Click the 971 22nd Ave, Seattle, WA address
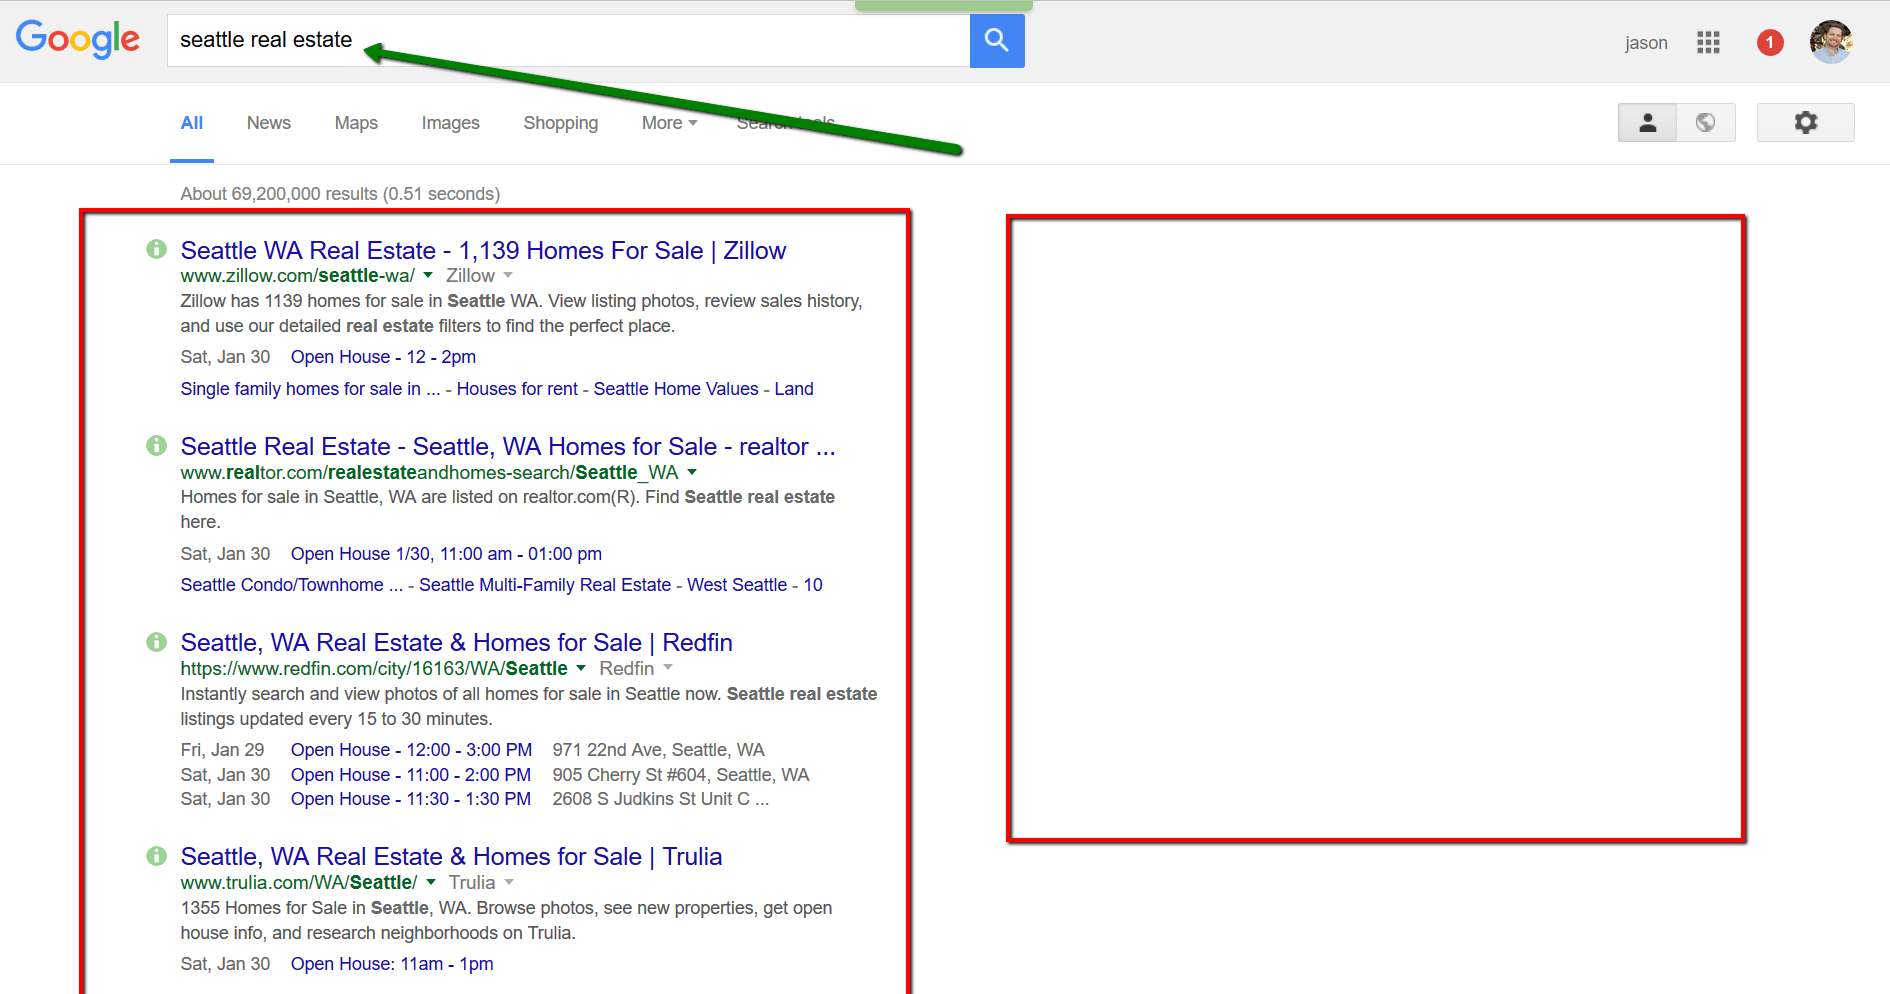 pos(658,750)
